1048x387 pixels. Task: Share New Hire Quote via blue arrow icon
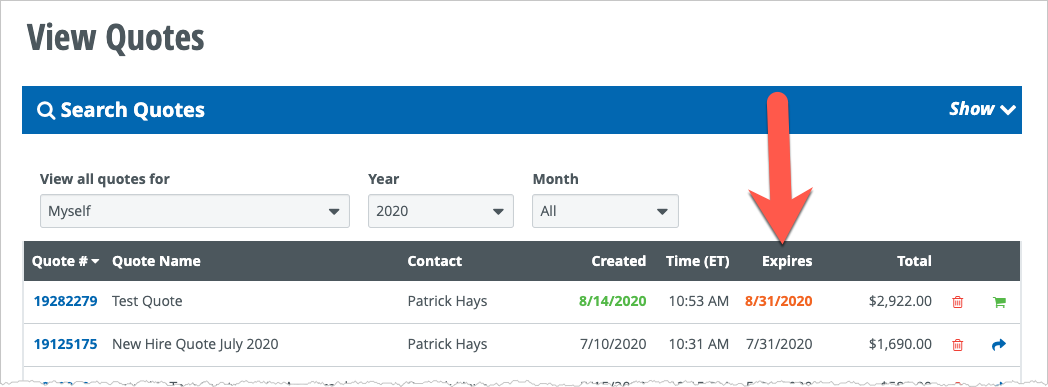tap(999, 345)
